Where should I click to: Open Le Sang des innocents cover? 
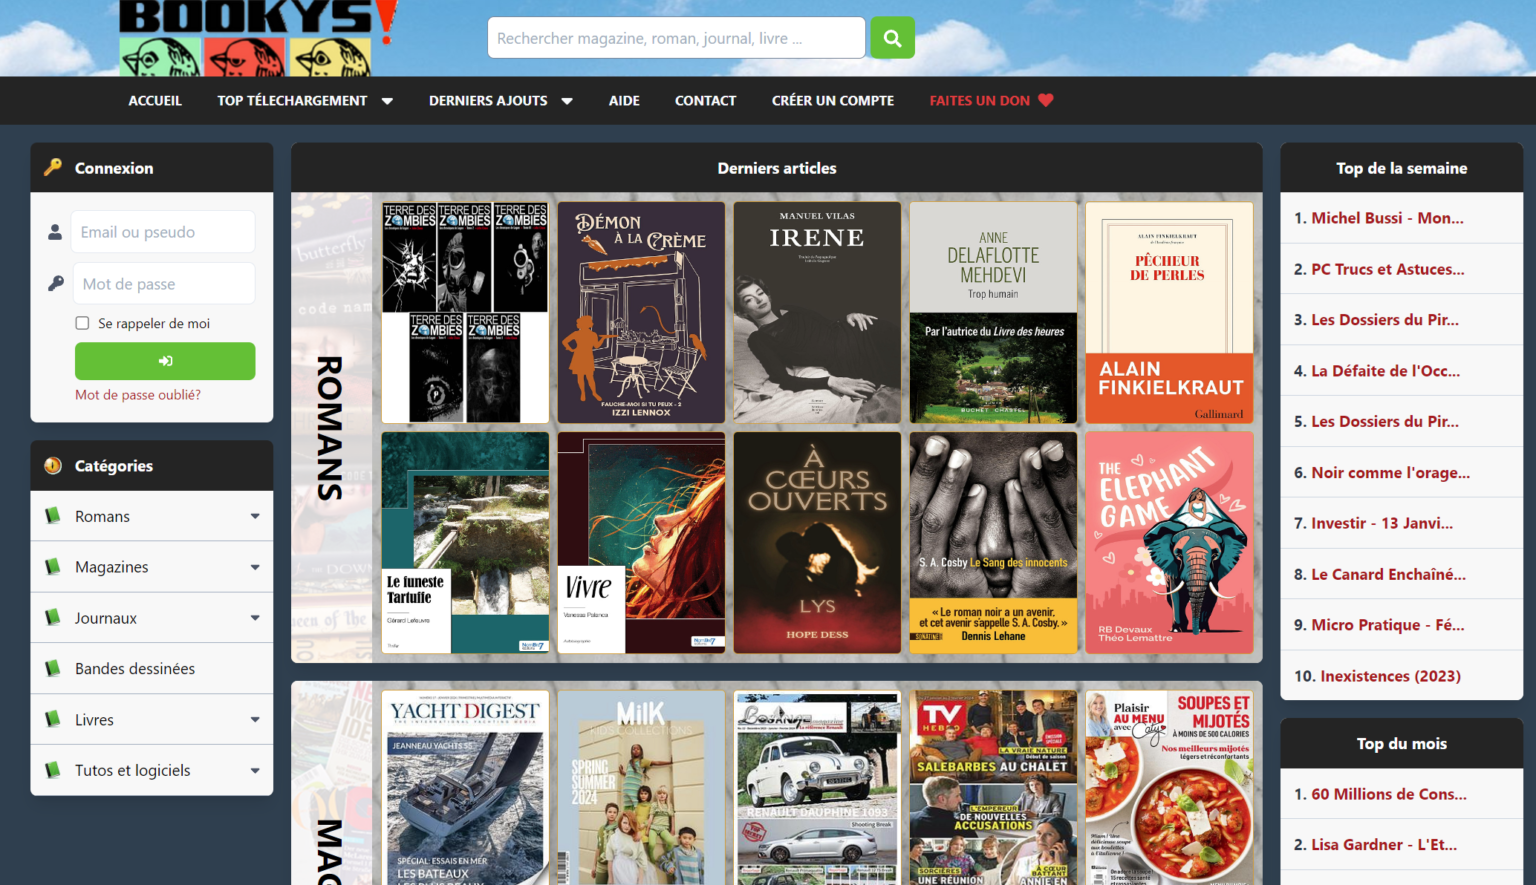pos(993,543)
